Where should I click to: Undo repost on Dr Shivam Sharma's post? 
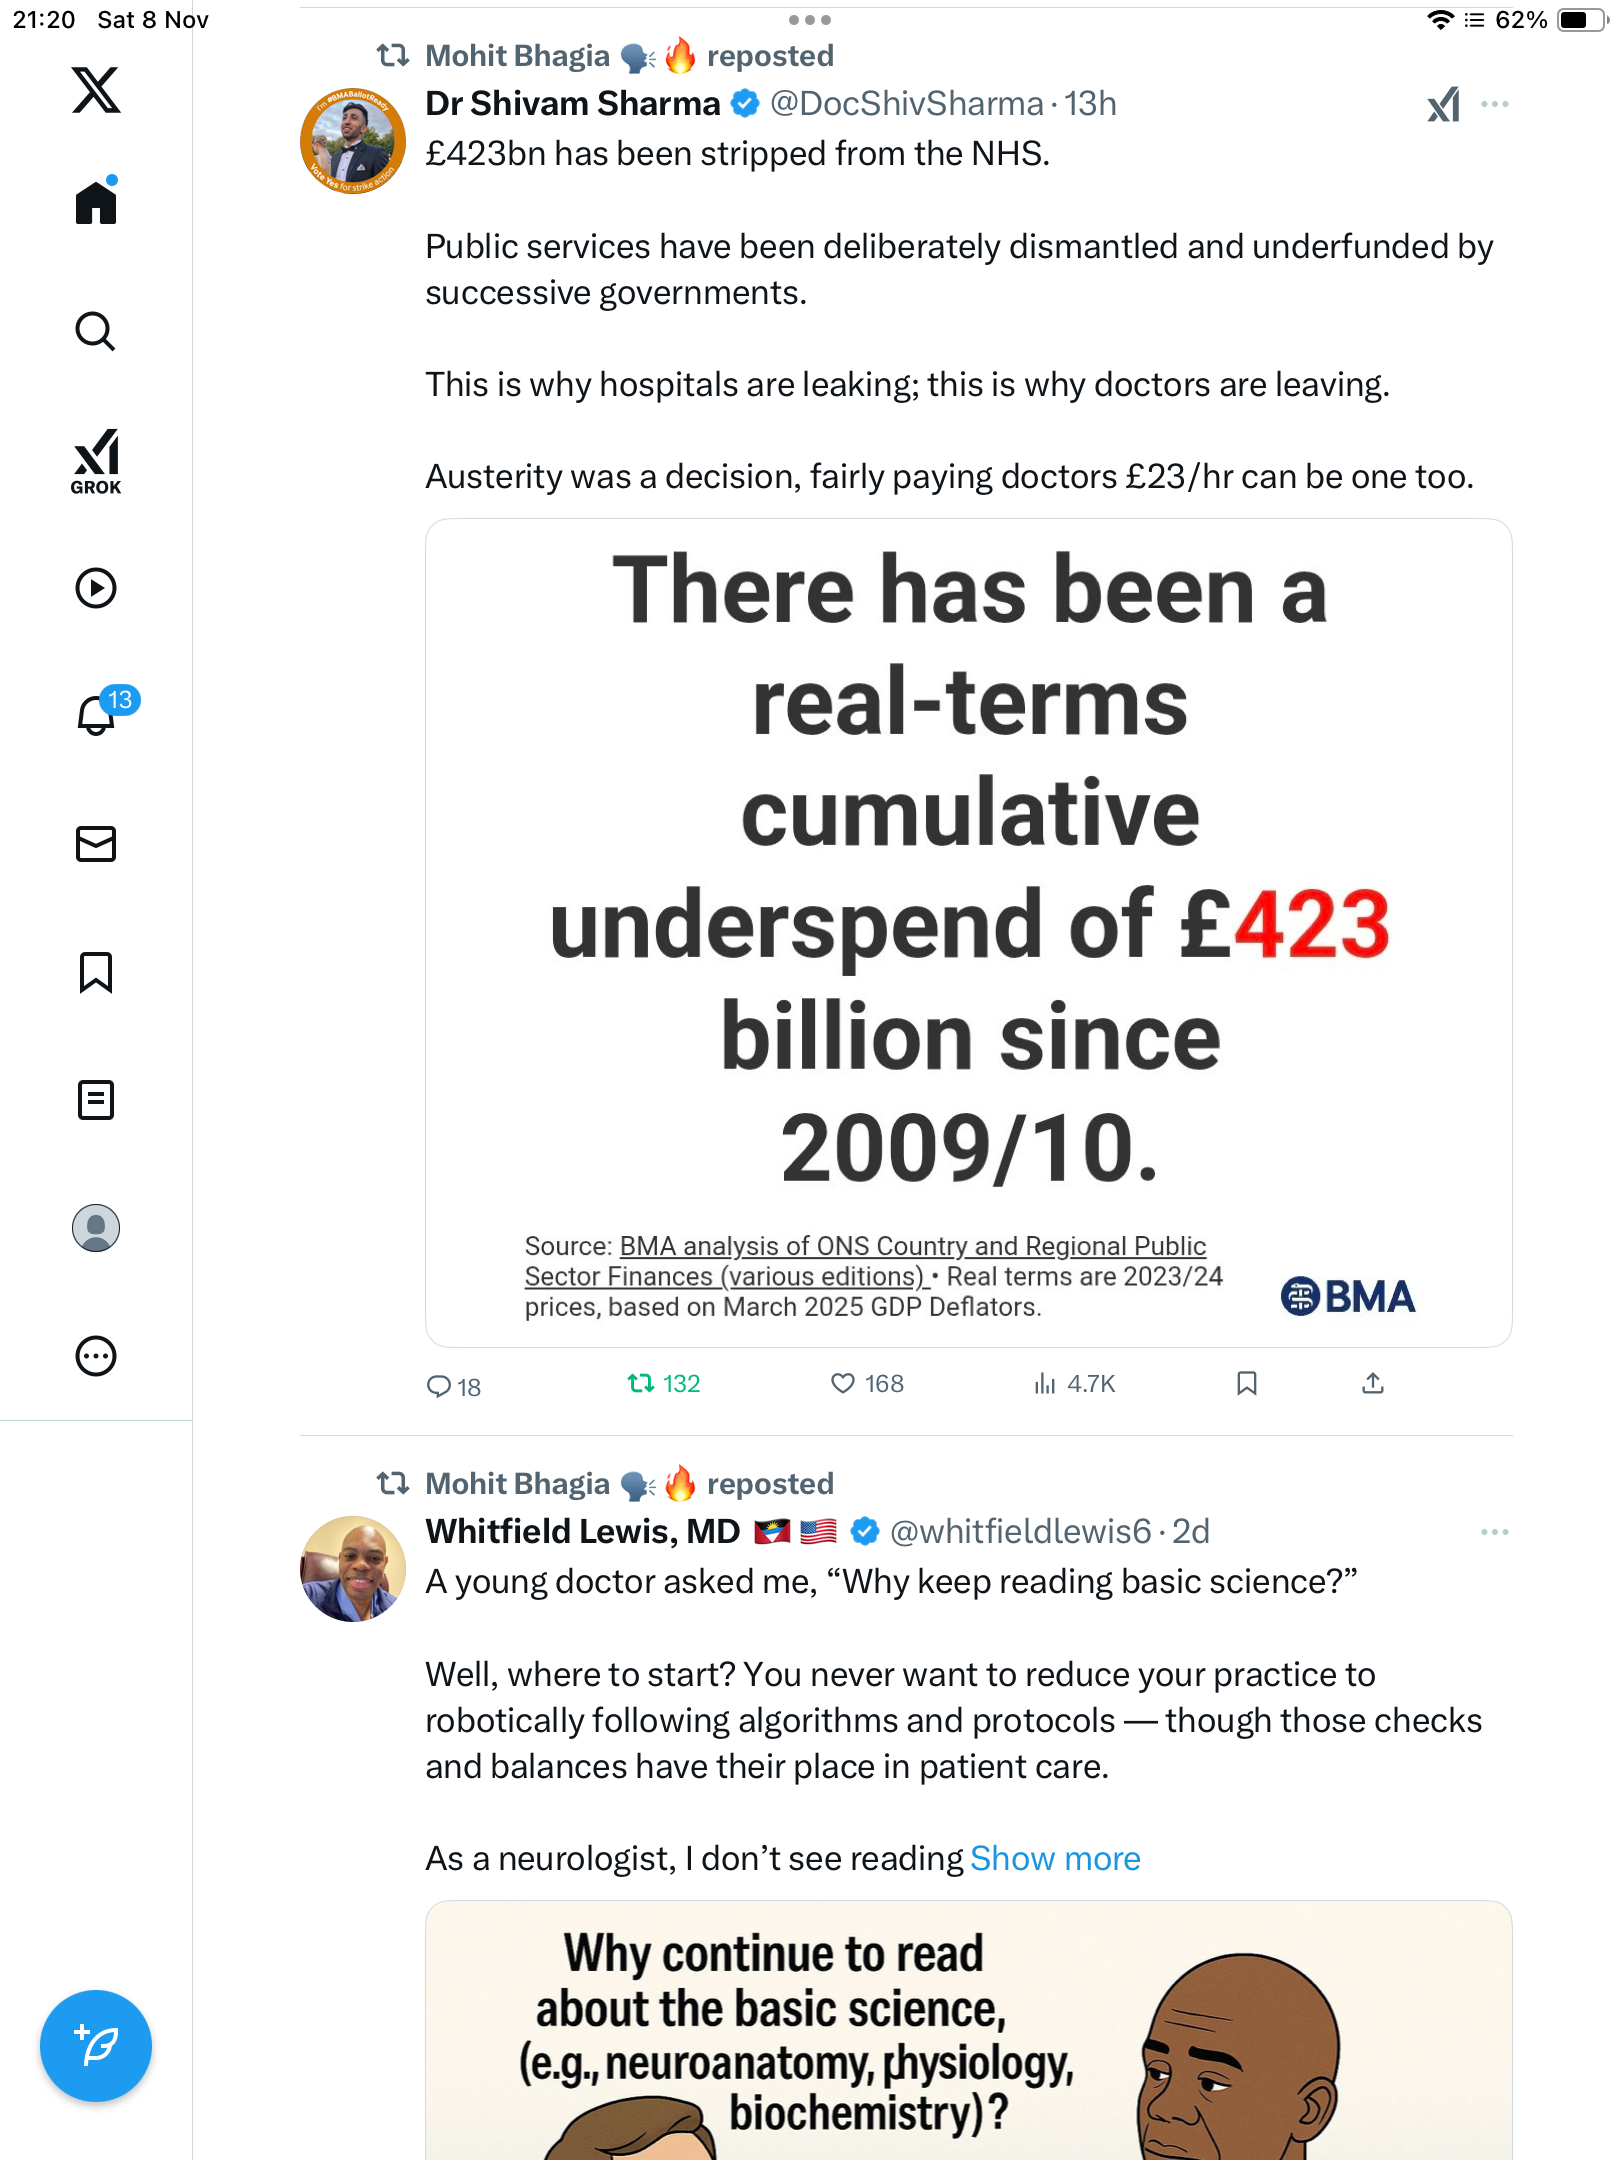pos(664,1384)
